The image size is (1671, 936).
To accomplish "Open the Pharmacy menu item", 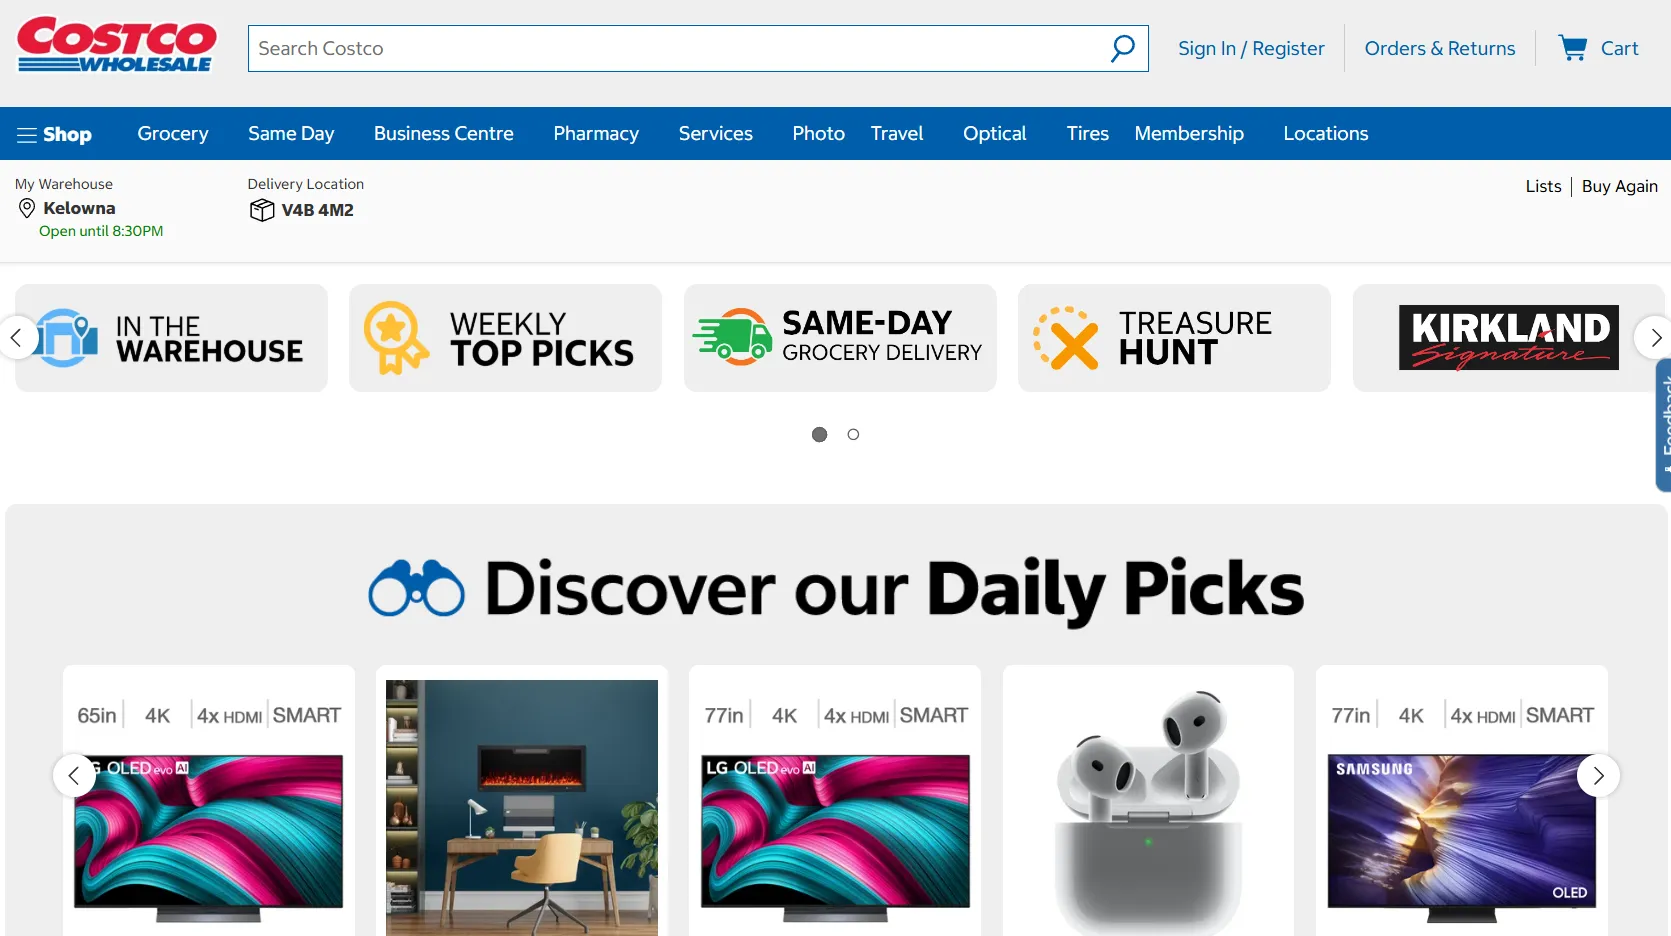I will click(x=596, y=133).
